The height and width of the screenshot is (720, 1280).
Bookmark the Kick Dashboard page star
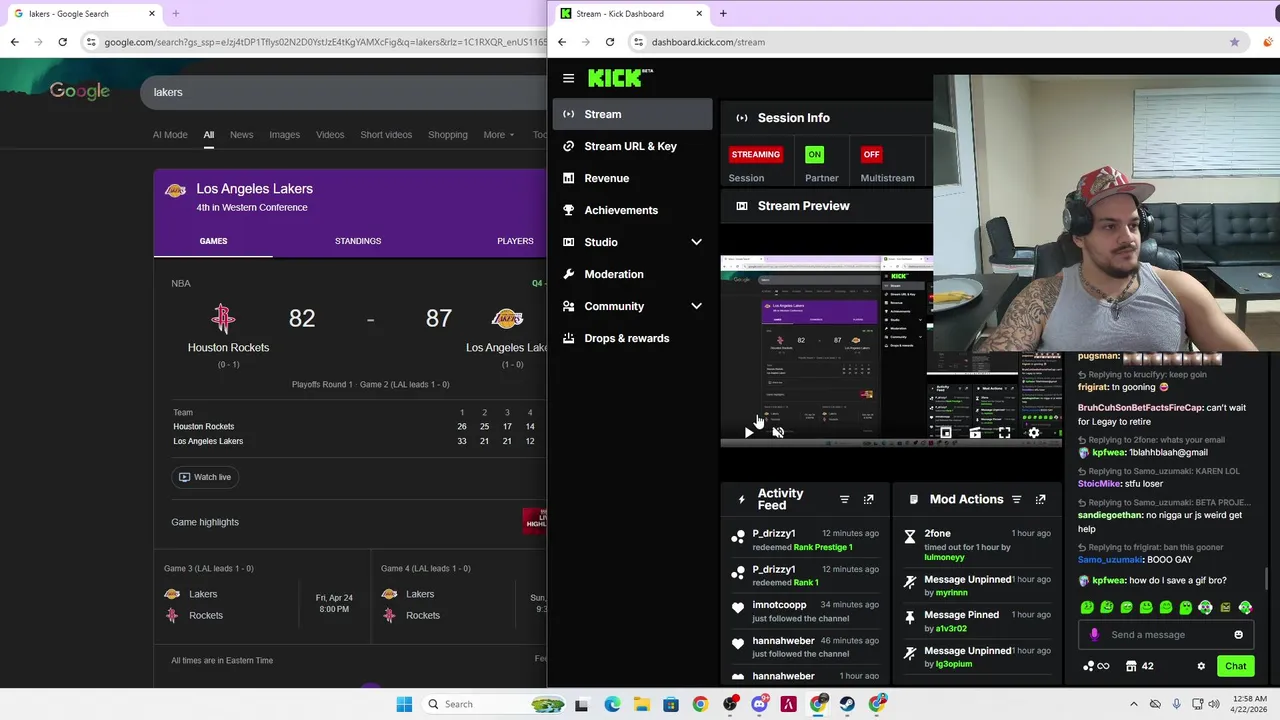[x=1234, y=42]
